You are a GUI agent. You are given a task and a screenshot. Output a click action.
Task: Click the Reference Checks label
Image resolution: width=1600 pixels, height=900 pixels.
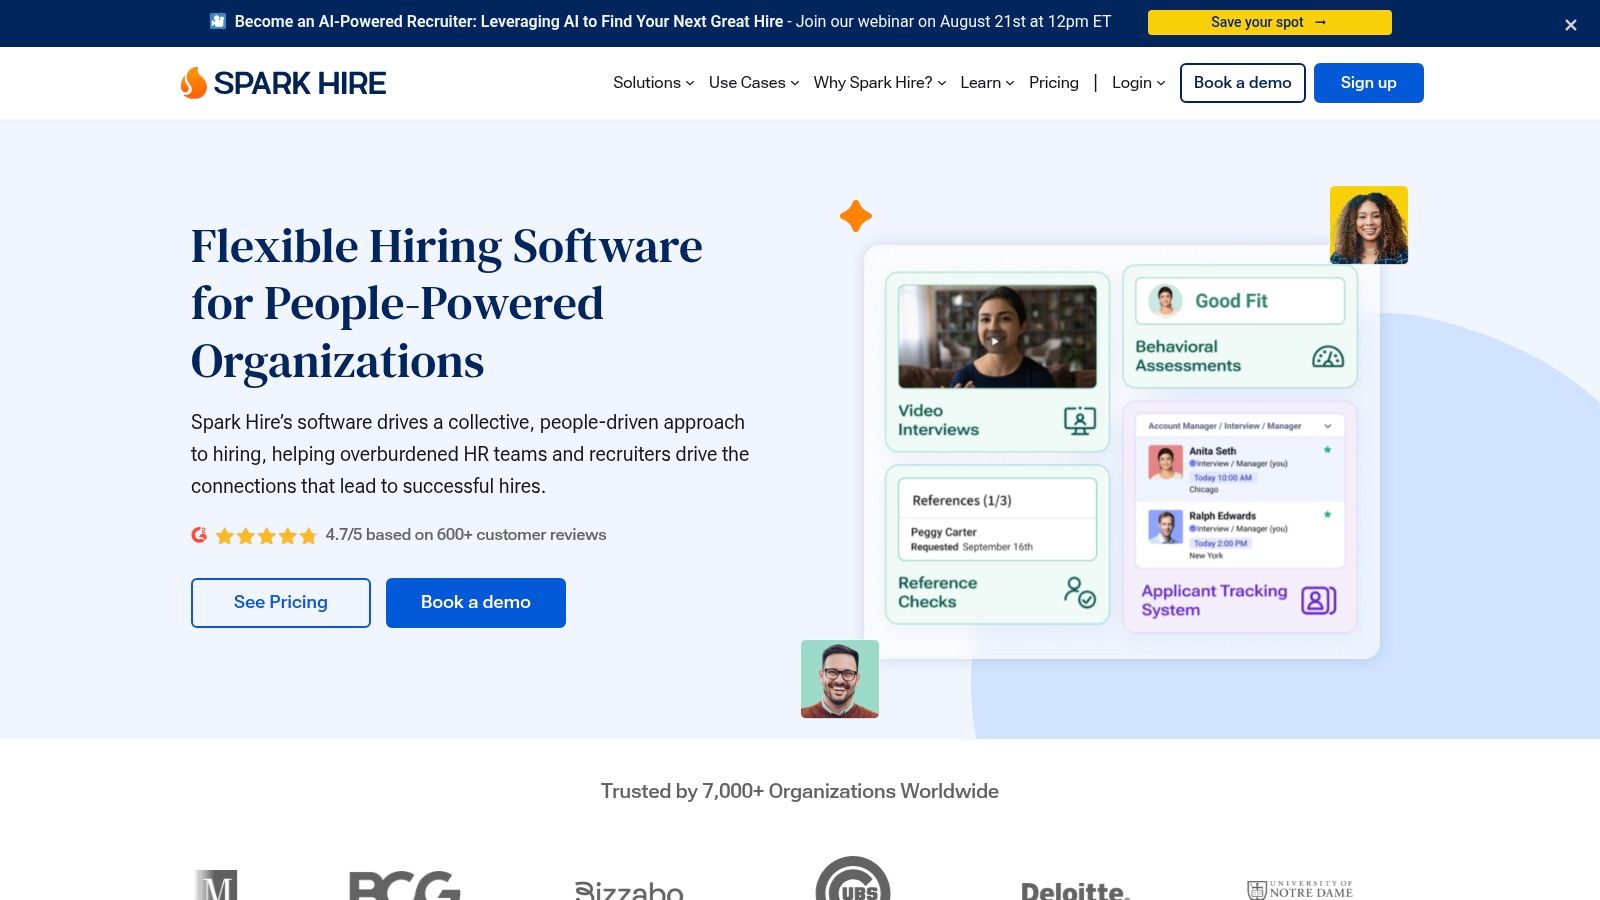tap(938, 592)
